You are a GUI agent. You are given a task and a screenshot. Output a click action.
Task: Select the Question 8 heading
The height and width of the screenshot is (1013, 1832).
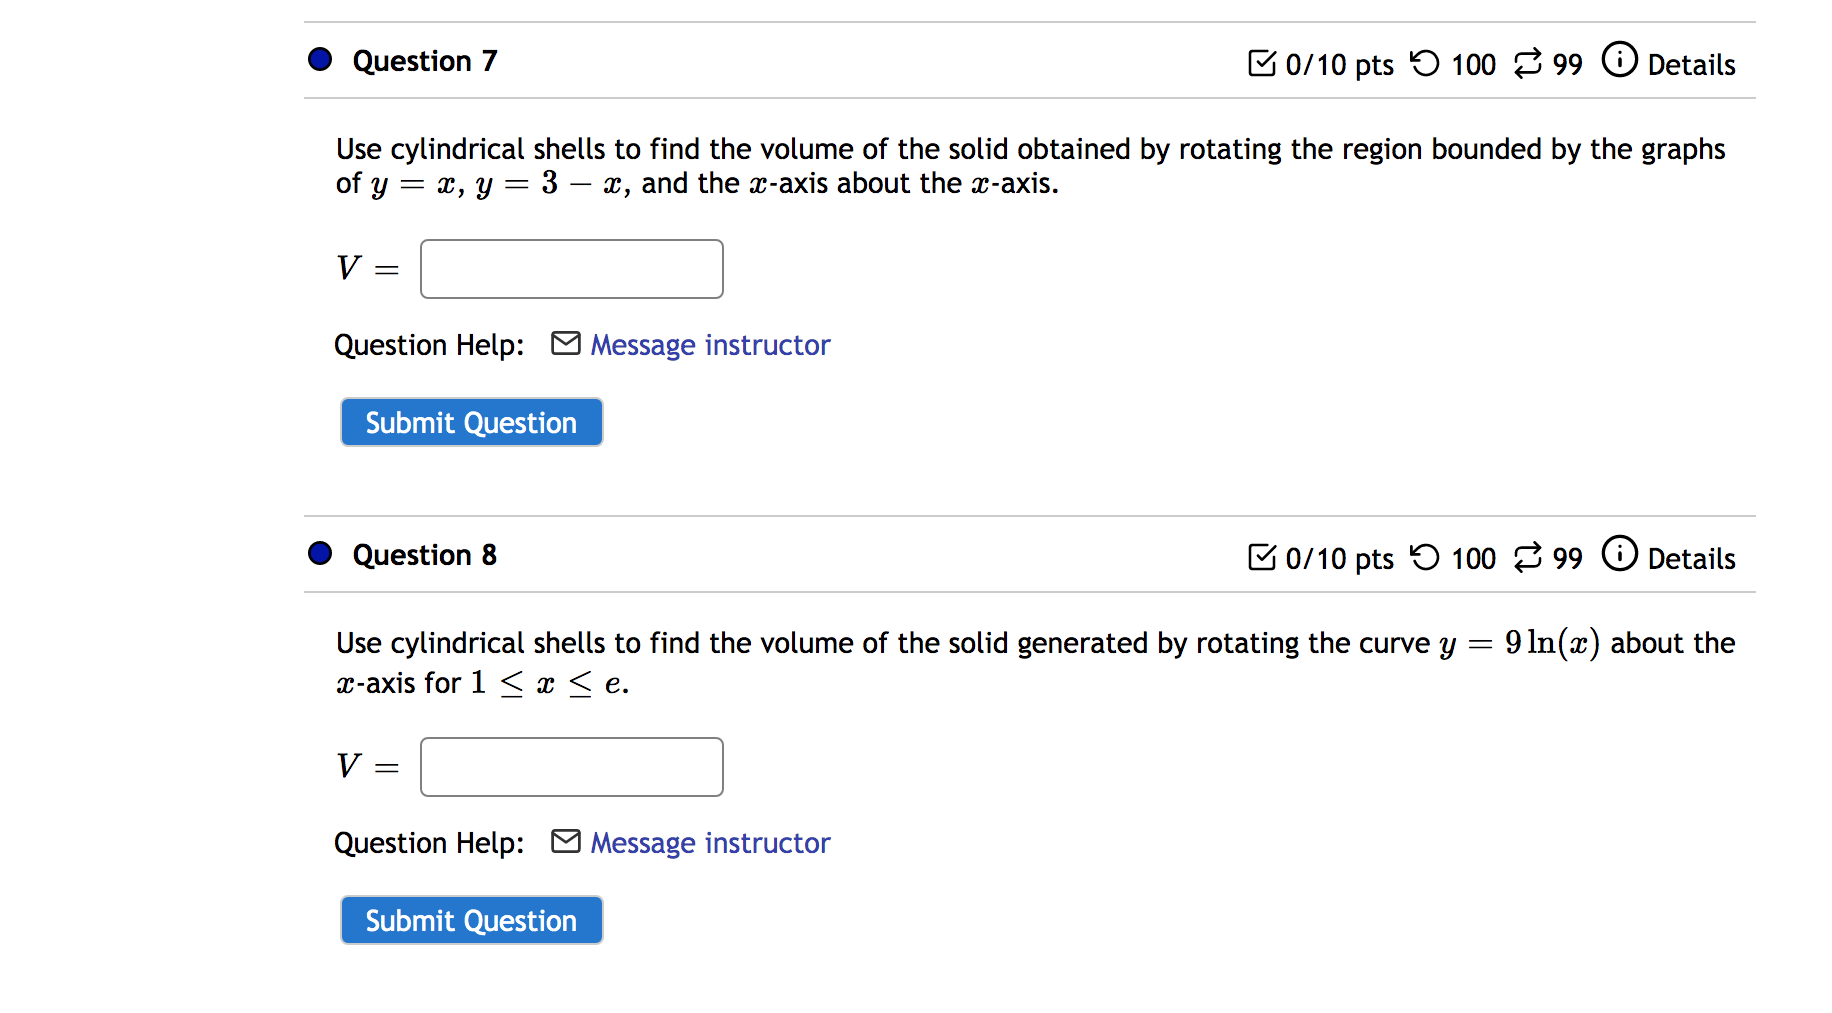(424, 555)
